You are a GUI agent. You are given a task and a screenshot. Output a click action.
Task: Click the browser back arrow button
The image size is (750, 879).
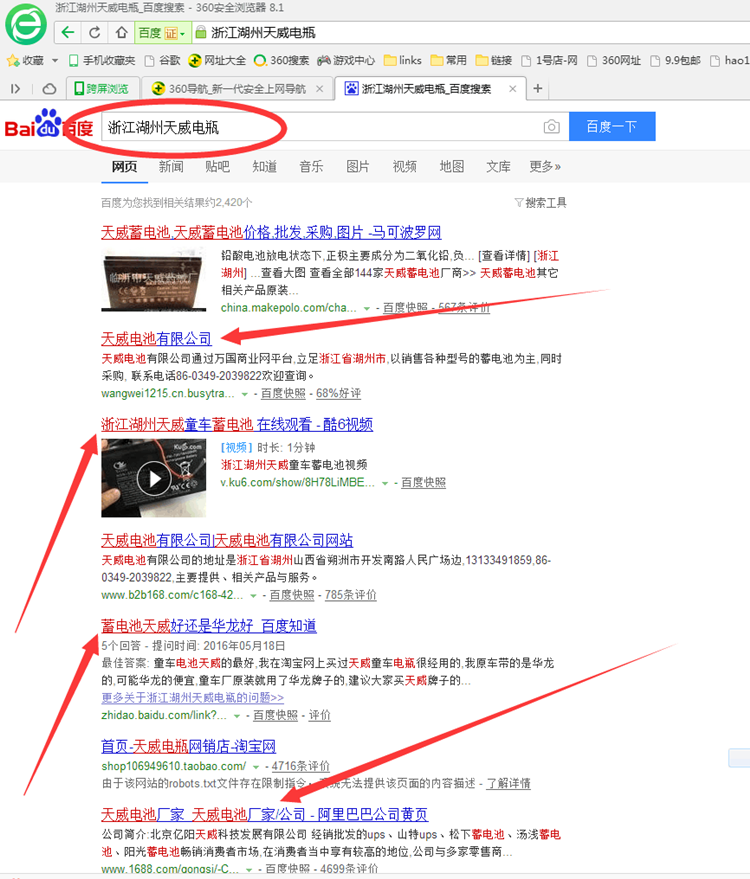tap(68, 33)
